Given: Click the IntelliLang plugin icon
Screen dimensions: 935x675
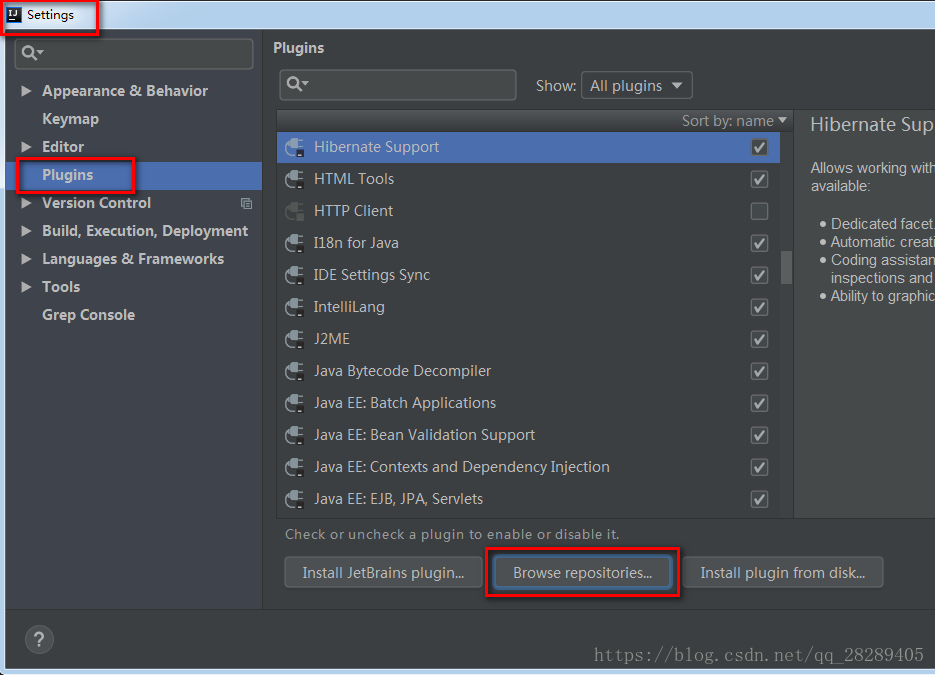Looking at the screenshot, I should tap(295, 307).
